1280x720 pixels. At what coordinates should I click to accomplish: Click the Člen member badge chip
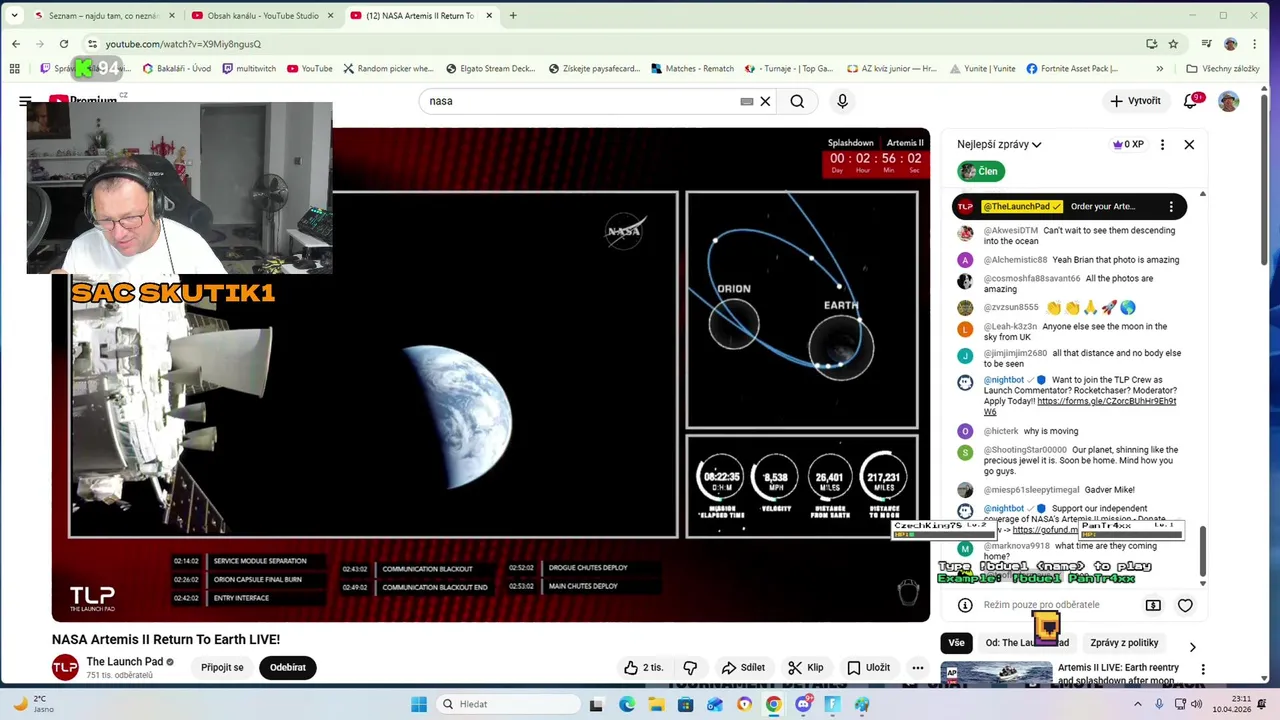pyautogui.click(x=981, y=171)
